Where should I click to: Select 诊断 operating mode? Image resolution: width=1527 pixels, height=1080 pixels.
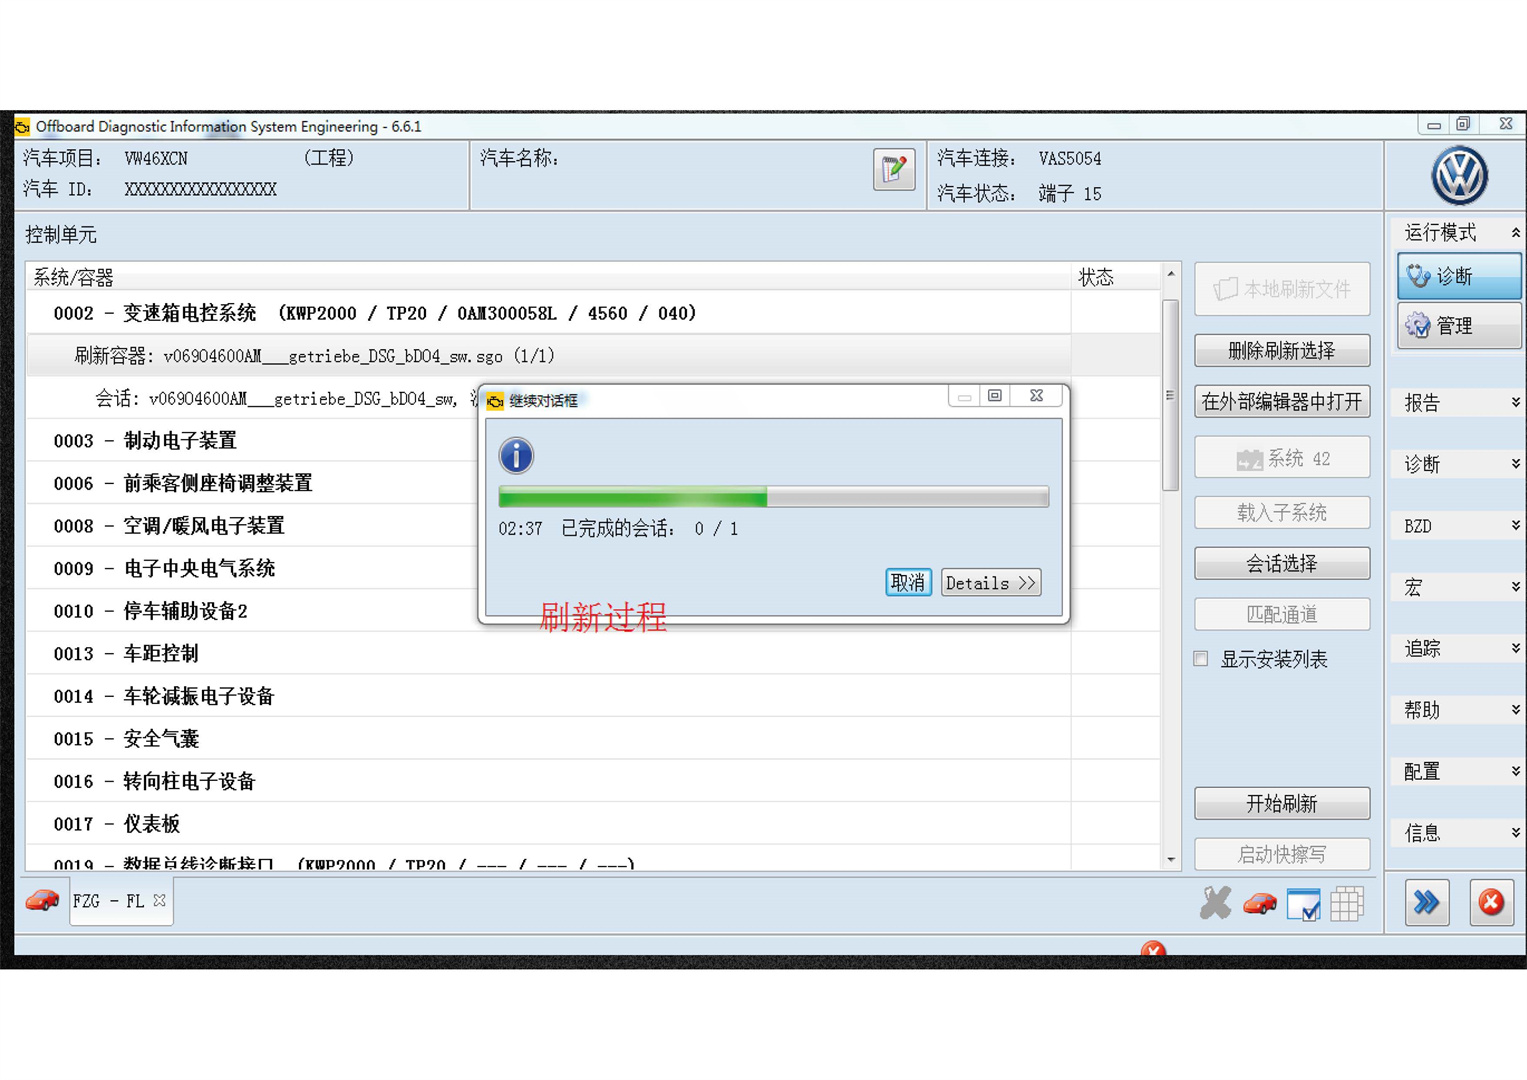coord(1458,276)
